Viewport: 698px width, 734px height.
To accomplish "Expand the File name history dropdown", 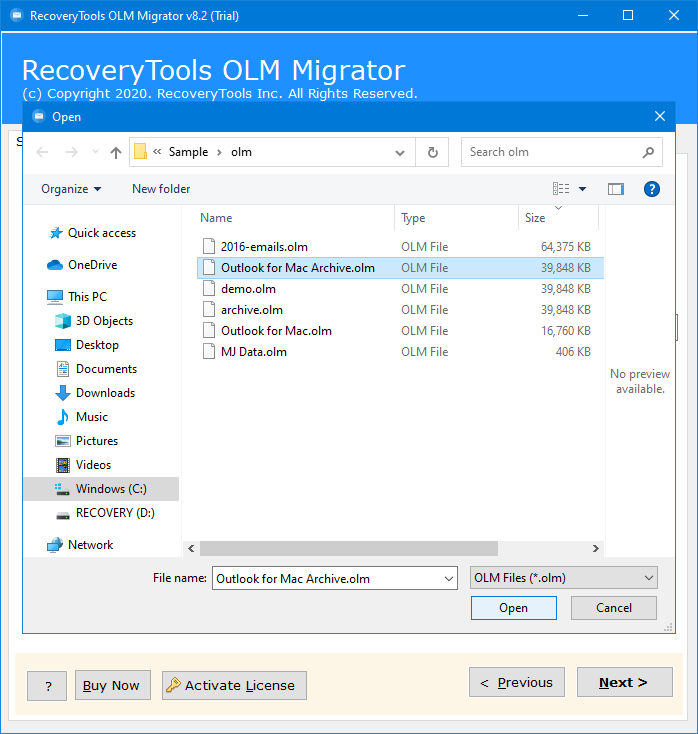I will pyautogui.click(x=448, y=579).
